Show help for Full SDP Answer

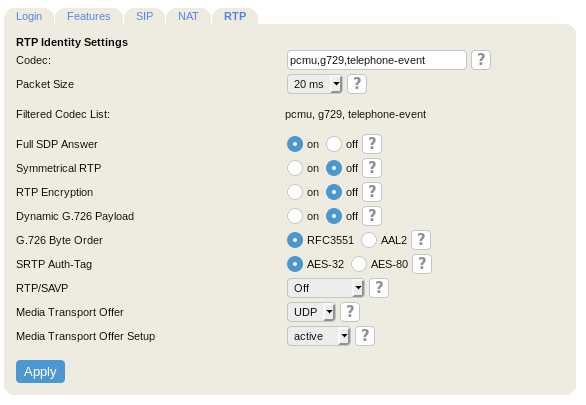pyautogui.click(x=372, y=144)
